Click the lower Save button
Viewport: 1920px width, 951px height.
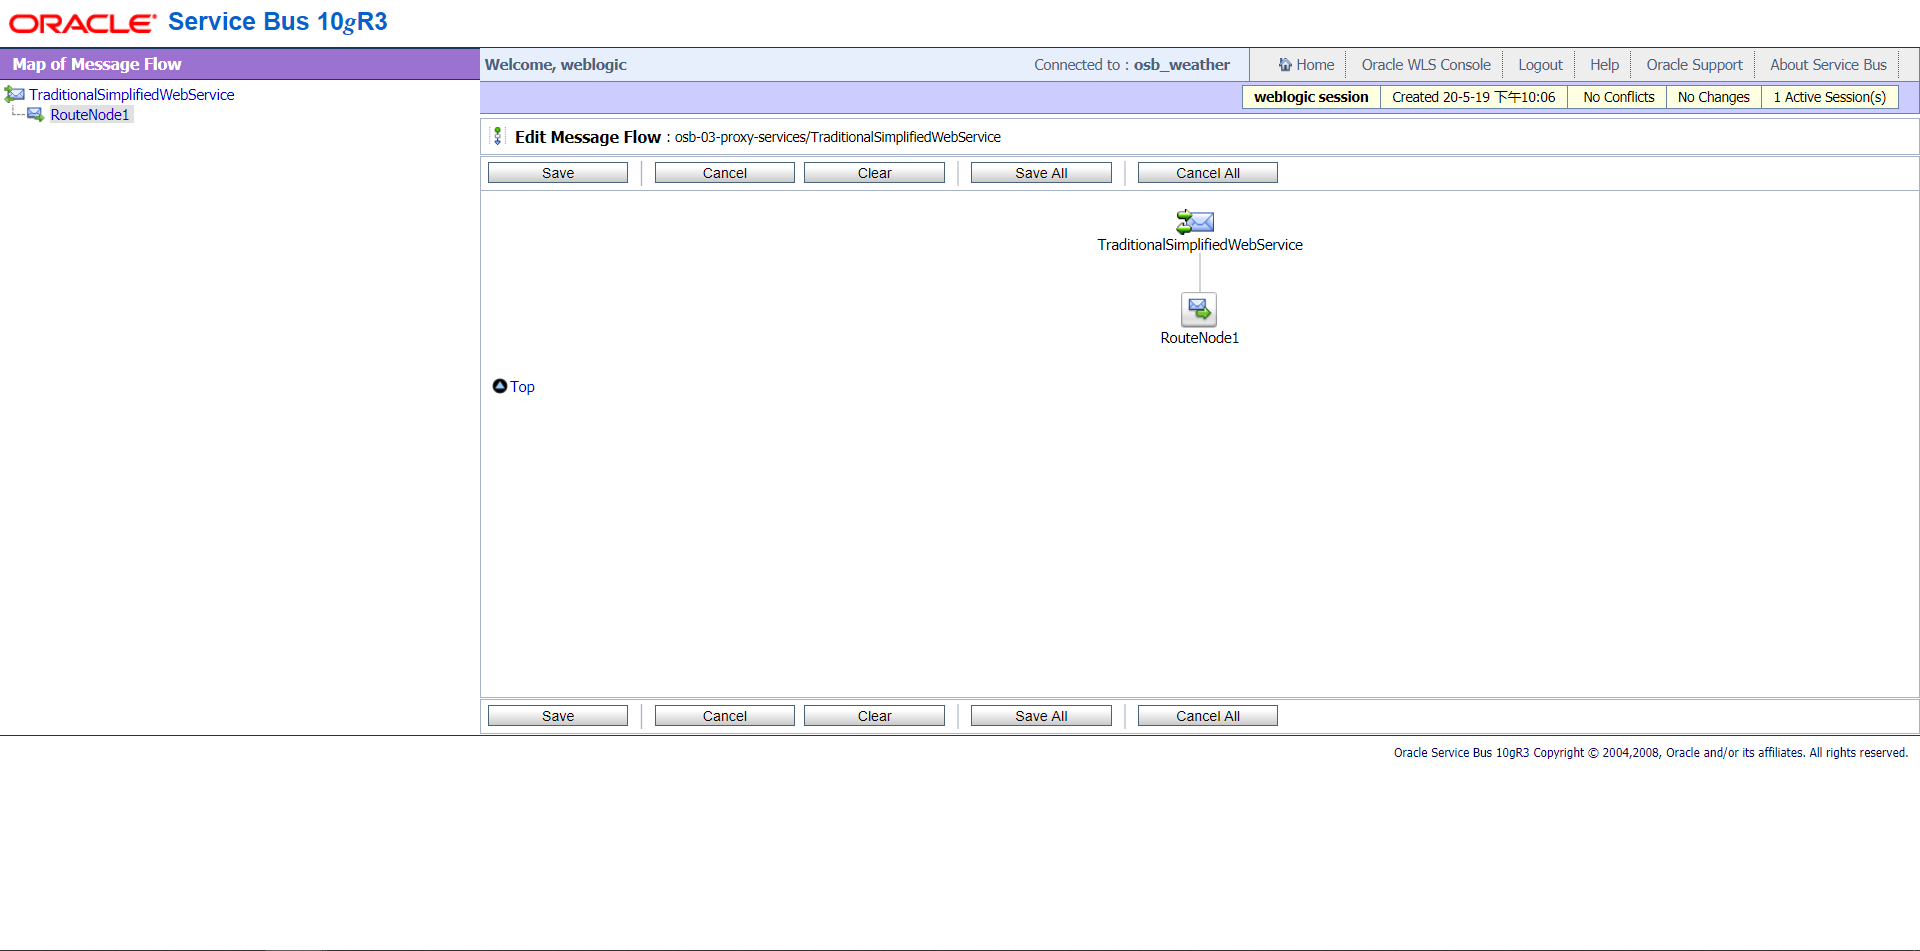[558, 716]
